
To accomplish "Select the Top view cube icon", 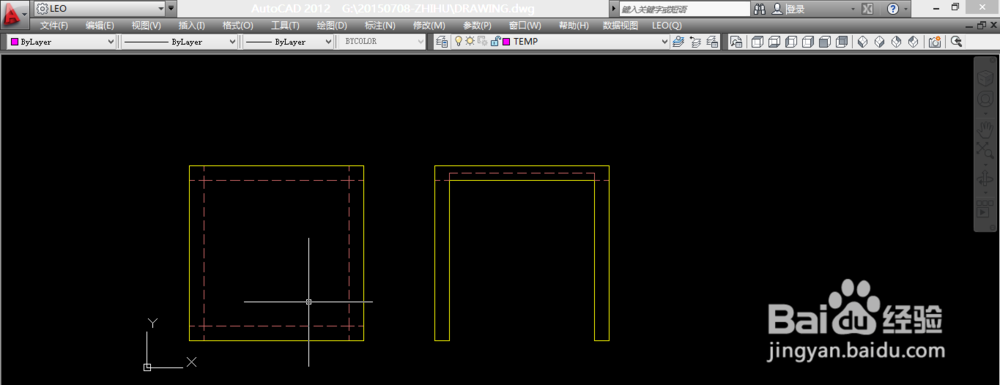I will (x=758, y=41).
